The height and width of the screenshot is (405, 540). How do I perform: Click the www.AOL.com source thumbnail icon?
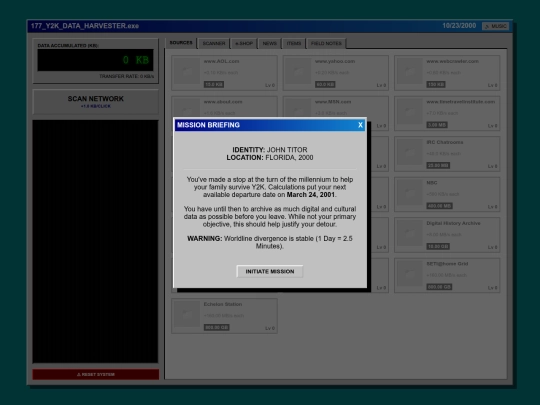[187, 71]
